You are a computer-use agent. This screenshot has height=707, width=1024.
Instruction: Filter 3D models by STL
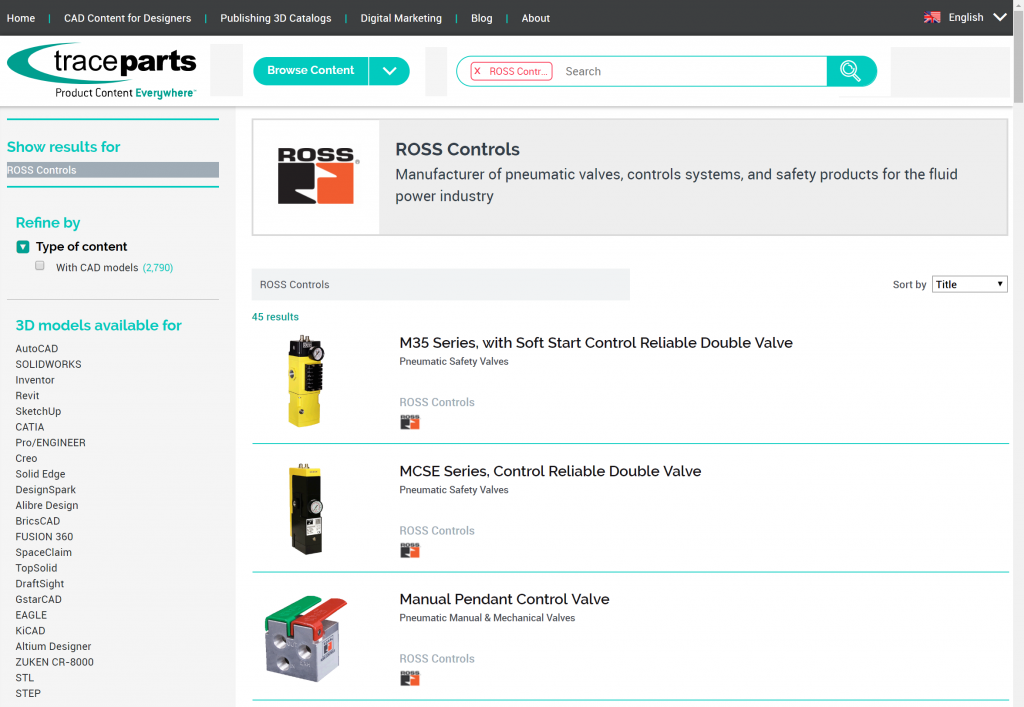(25, 678)
